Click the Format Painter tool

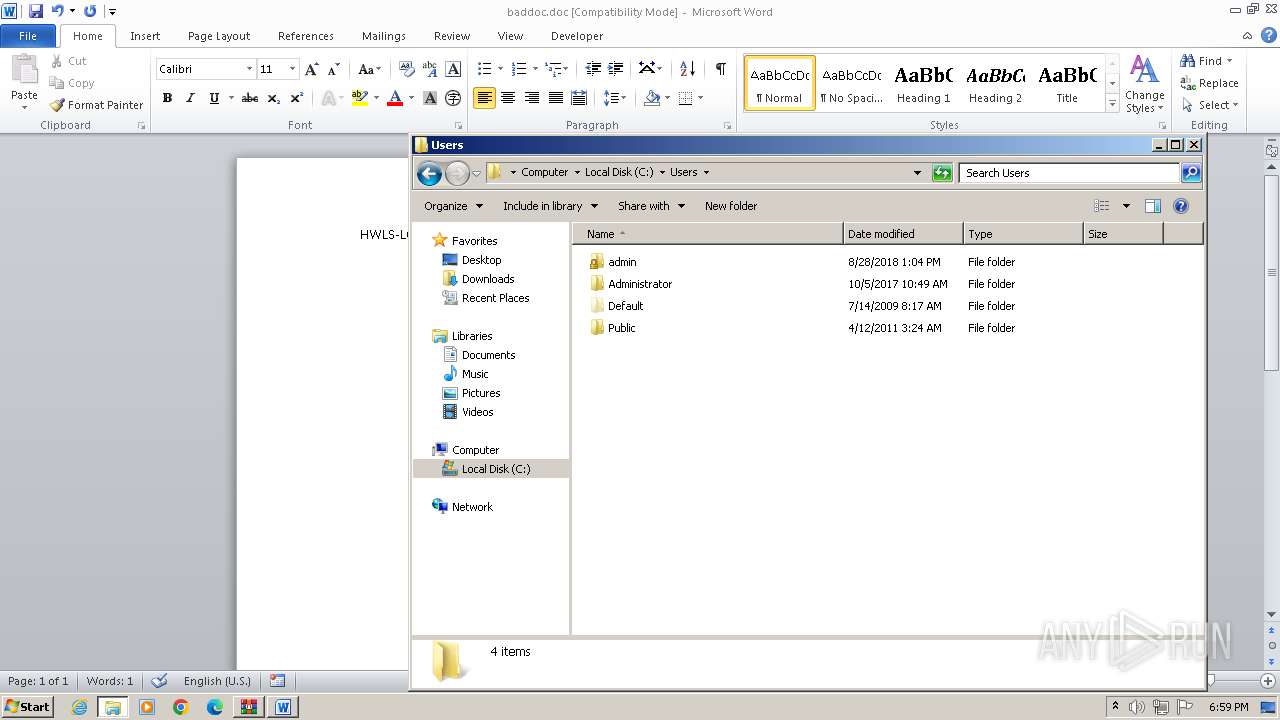click(97, 105)
